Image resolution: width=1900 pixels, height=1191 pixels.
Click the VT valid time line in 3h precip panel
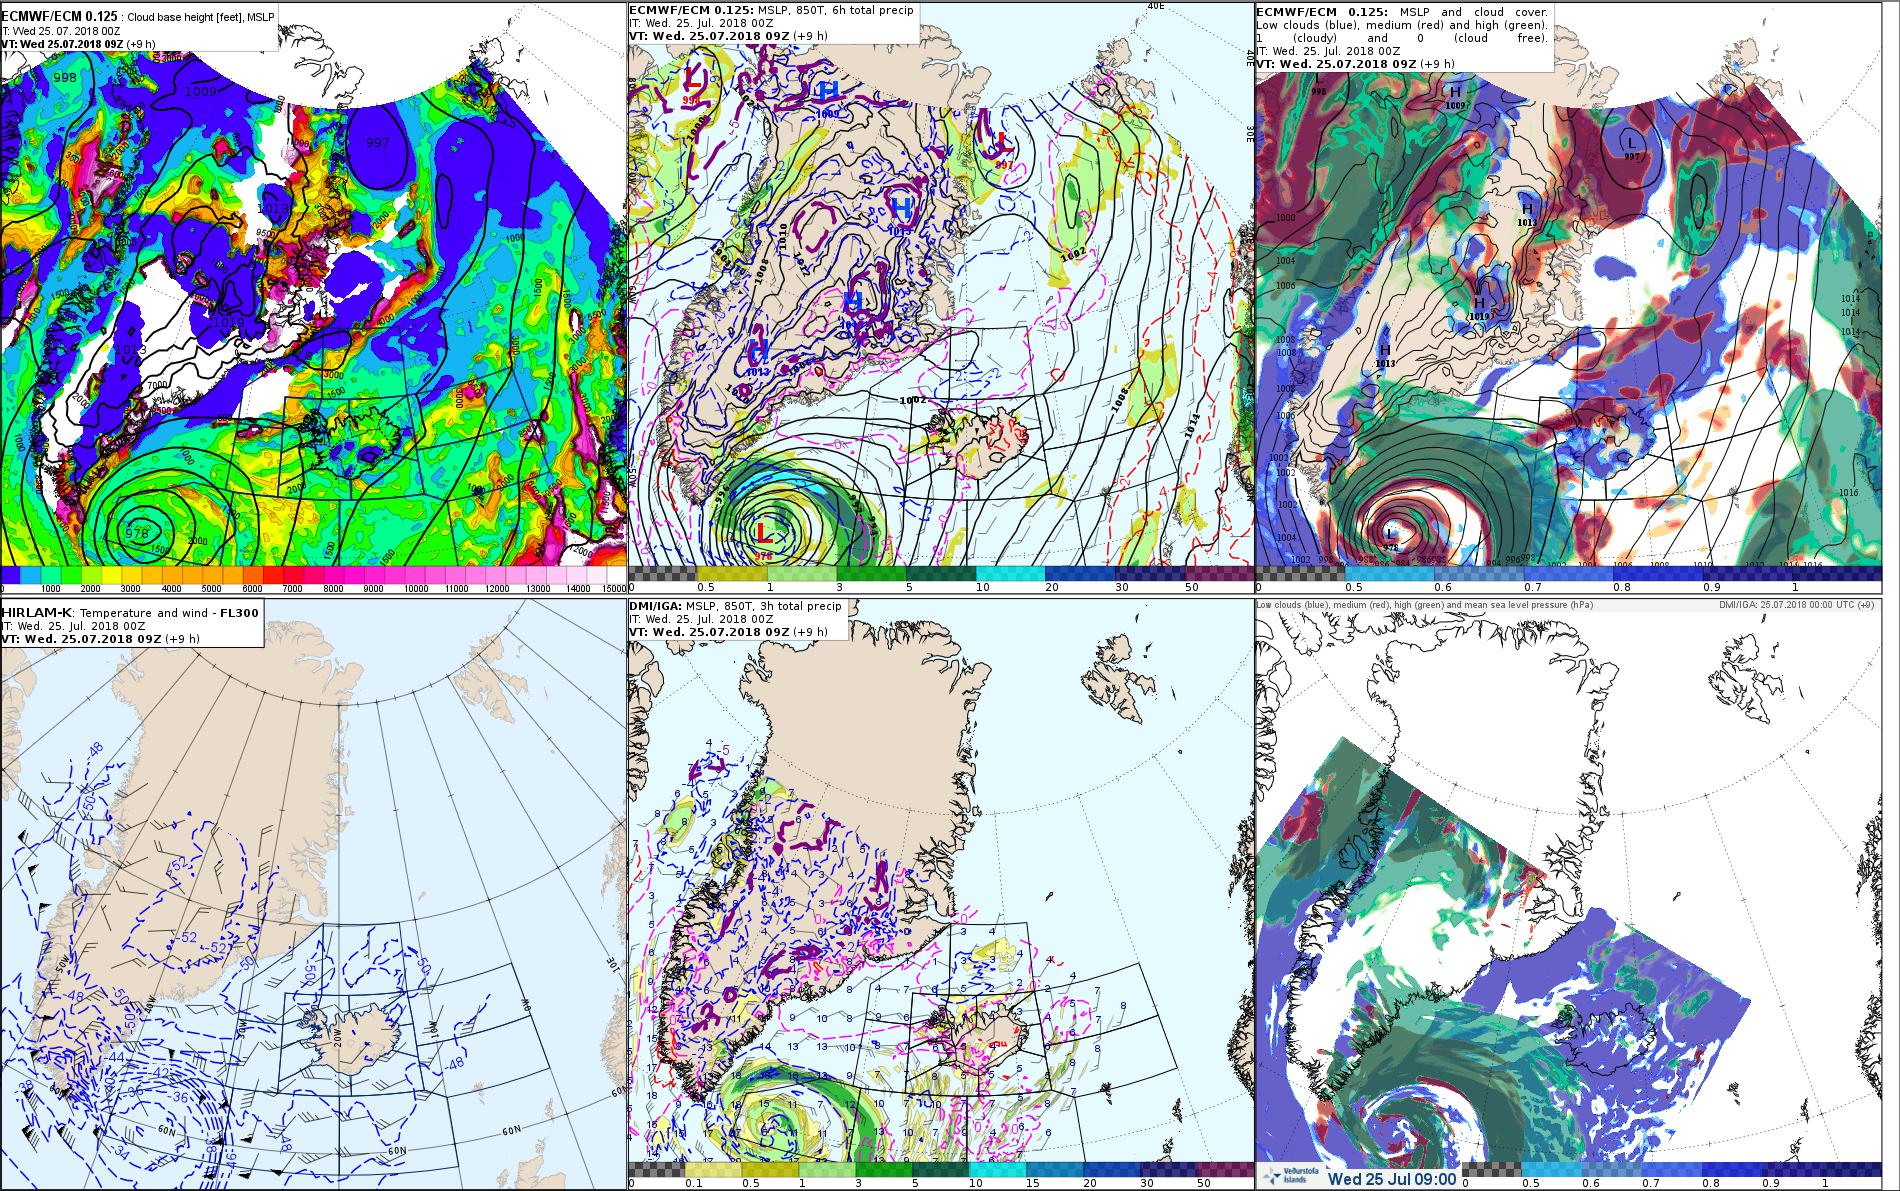point(728,632)
